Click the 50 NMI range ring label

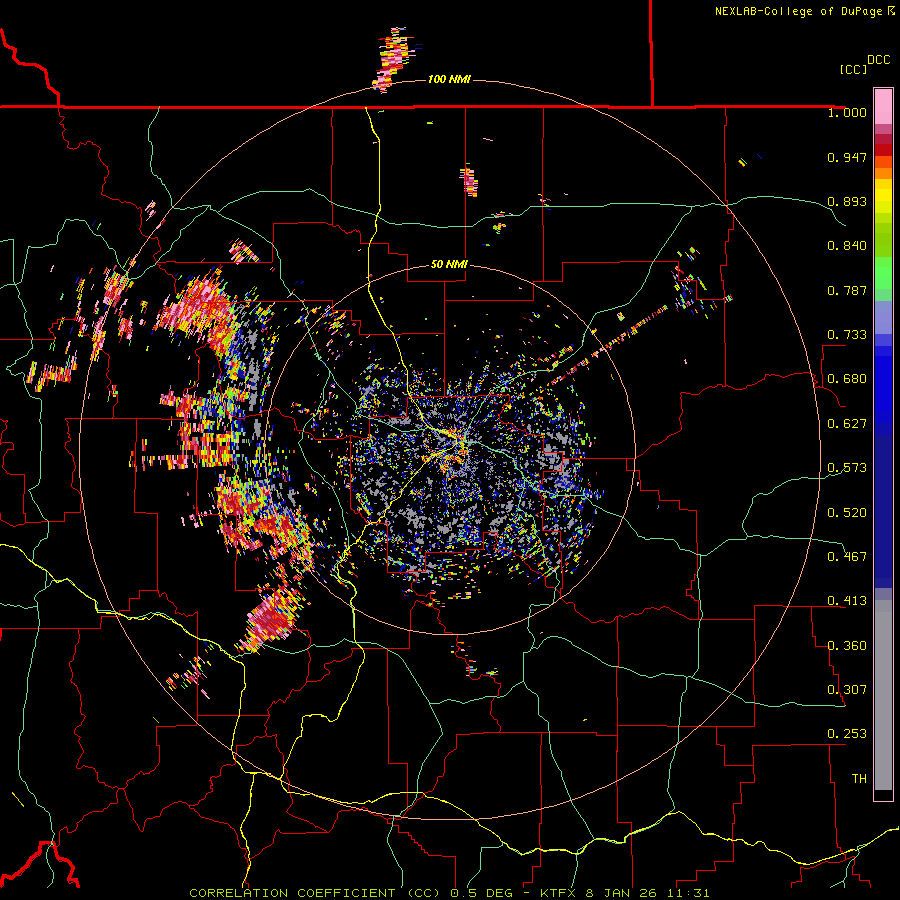coord(449,264)
